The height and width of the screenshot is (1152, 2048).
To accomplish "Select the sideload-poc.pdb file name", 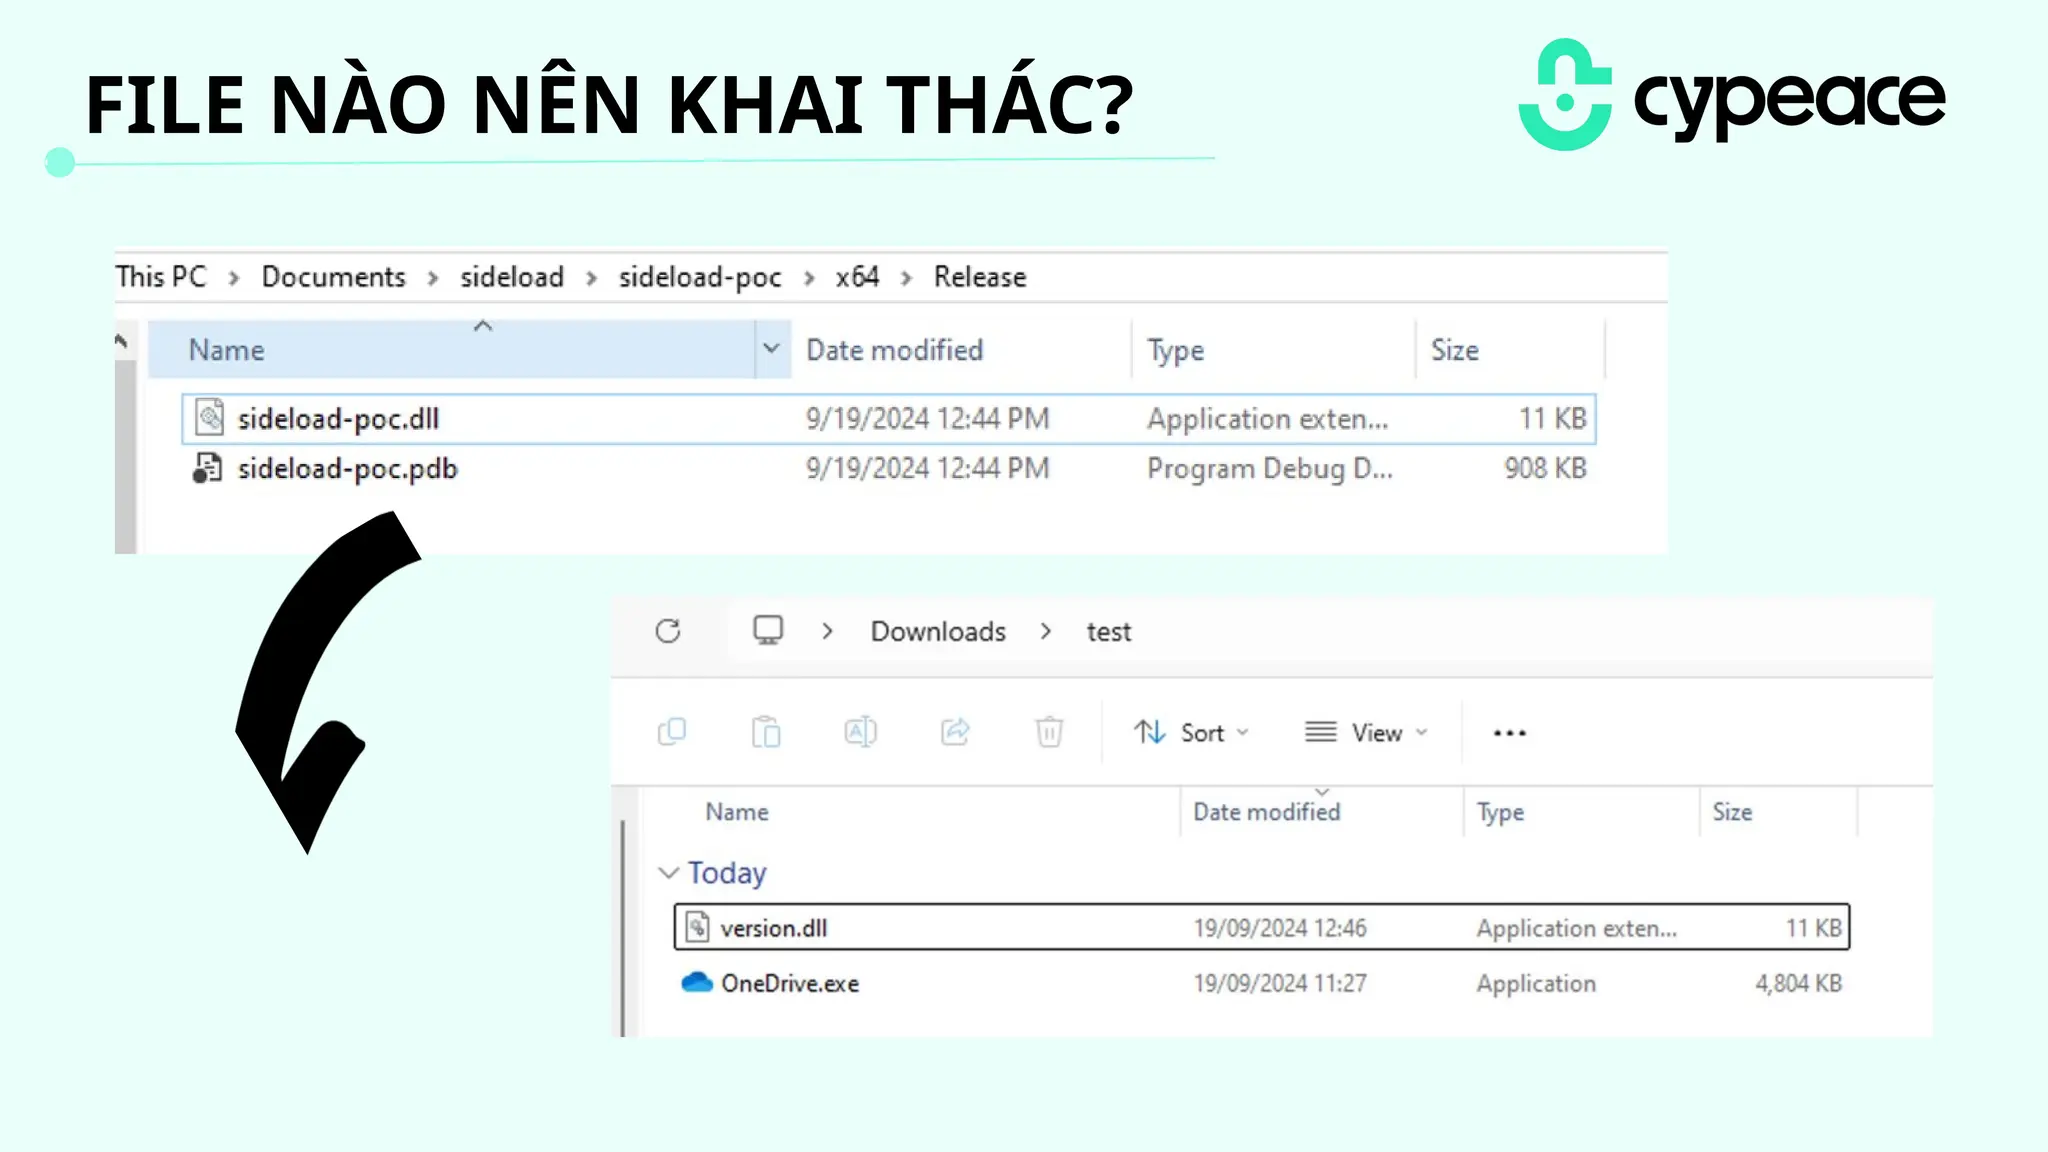I will click(347, 469).
